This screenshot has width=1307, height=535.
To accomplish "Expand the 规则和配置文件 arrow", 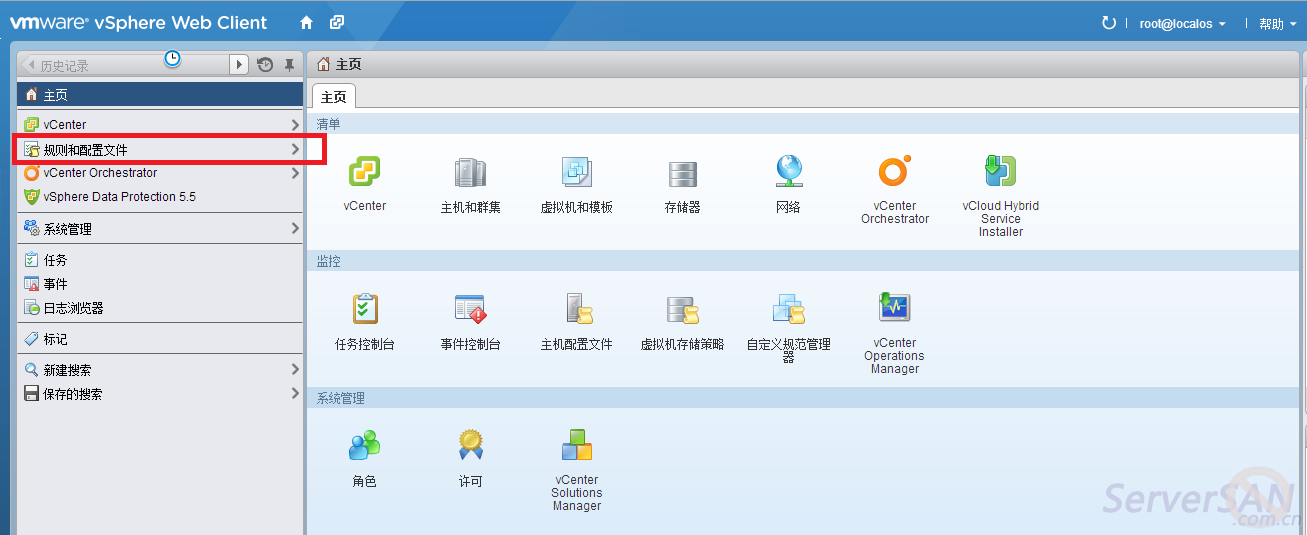I will 295,149.
